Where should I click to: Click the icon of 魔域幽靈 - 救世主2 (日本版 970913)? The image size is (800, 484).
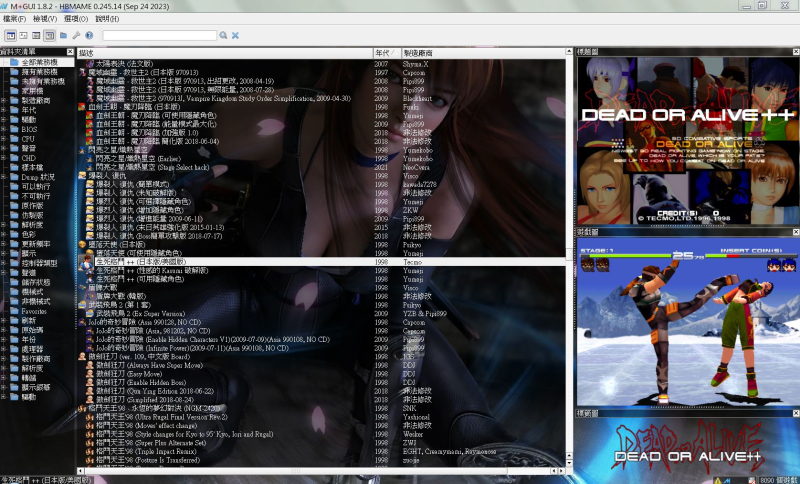[x=82, y=72]
